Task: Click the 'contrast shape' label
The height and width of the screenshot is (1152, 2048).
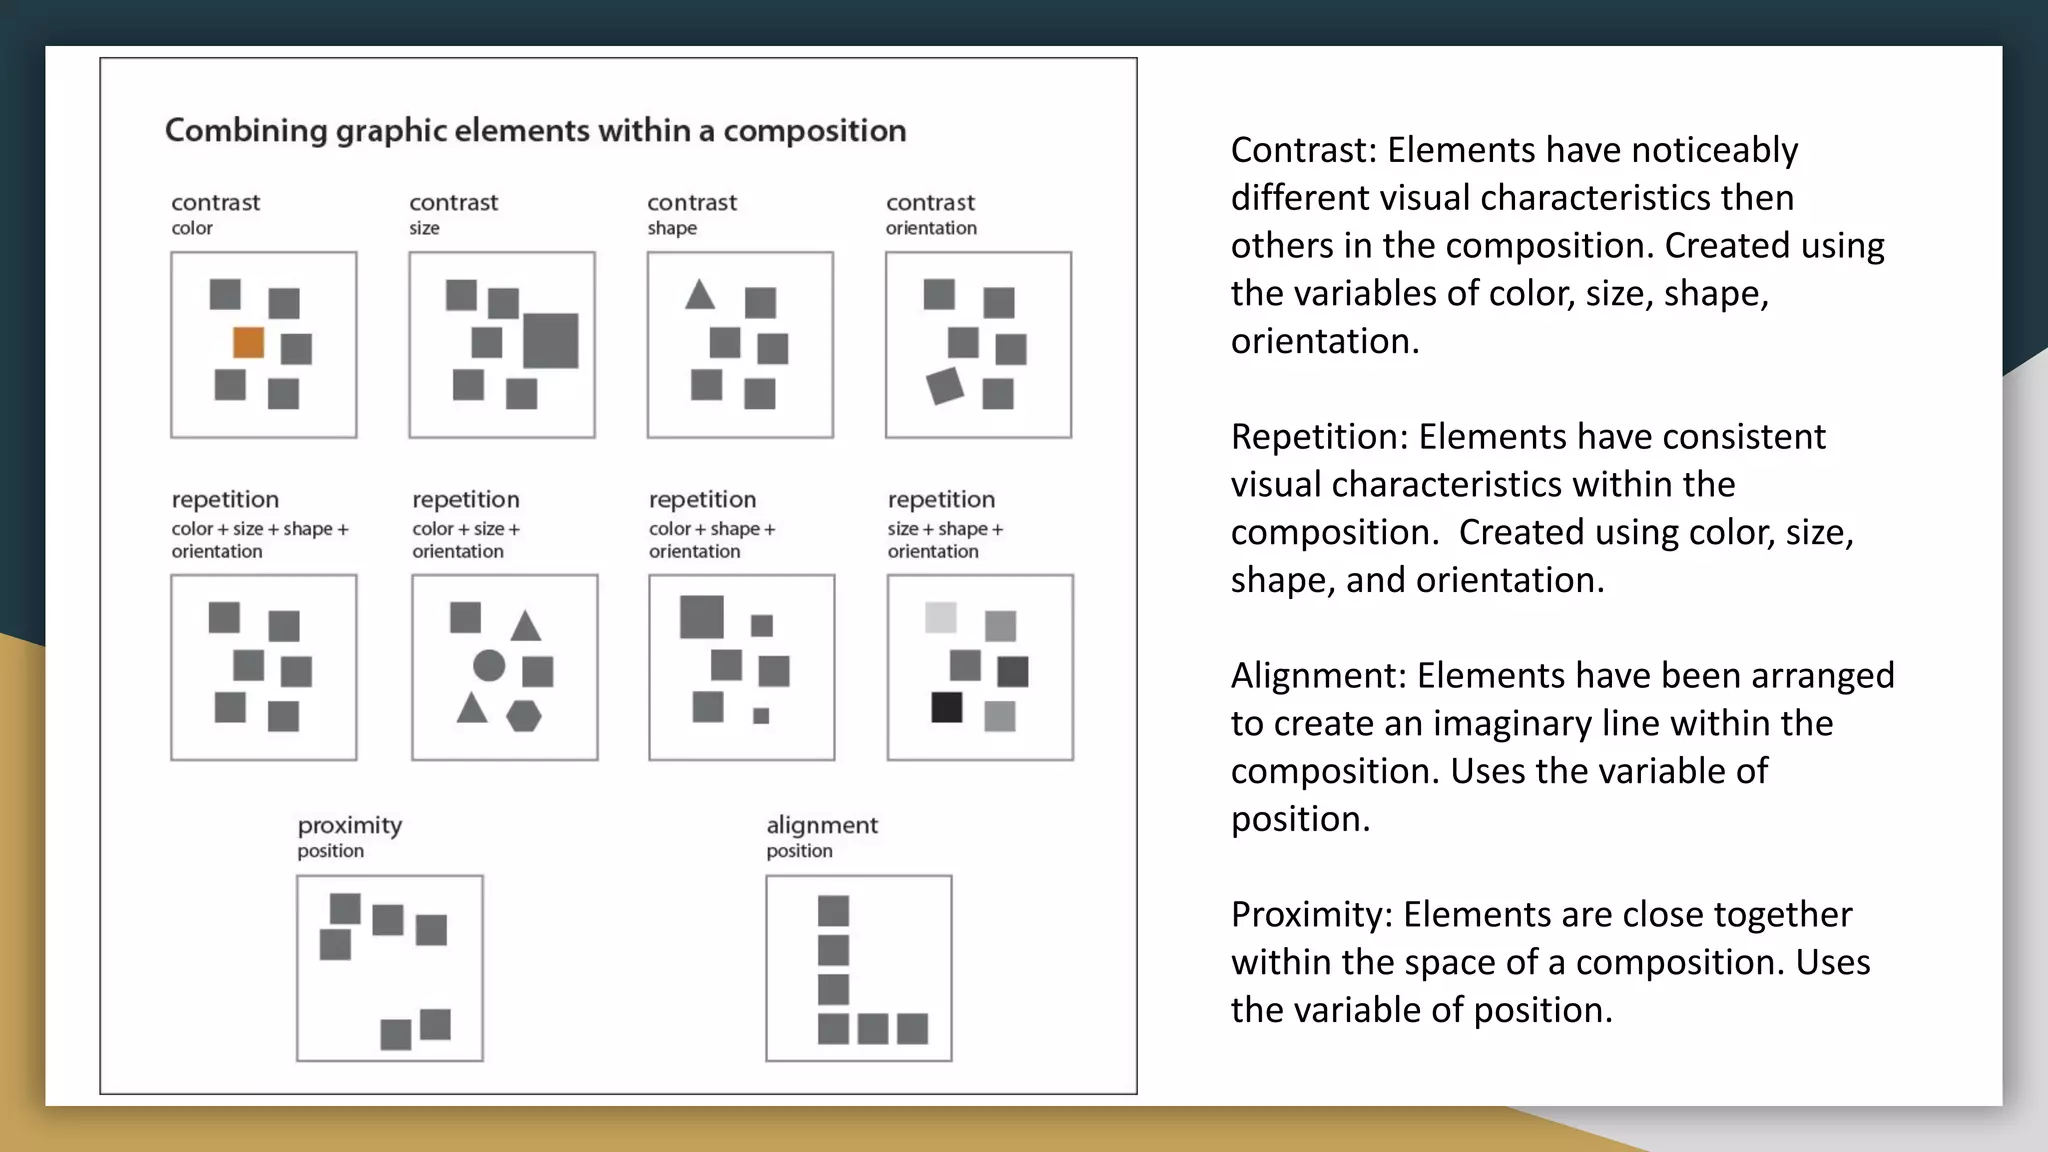Action: [692, 214]
